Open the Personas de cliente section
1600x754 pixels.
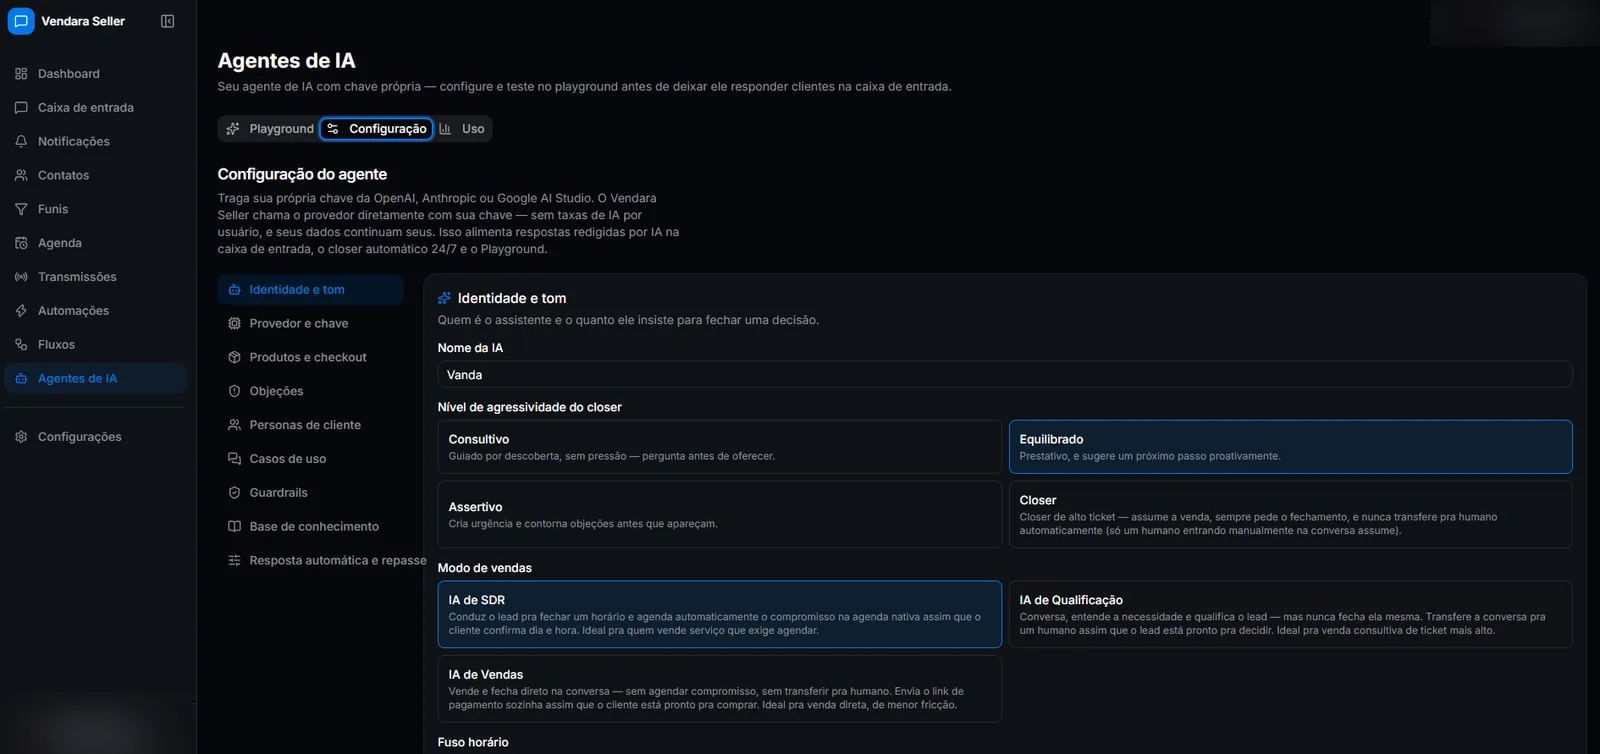311,425
